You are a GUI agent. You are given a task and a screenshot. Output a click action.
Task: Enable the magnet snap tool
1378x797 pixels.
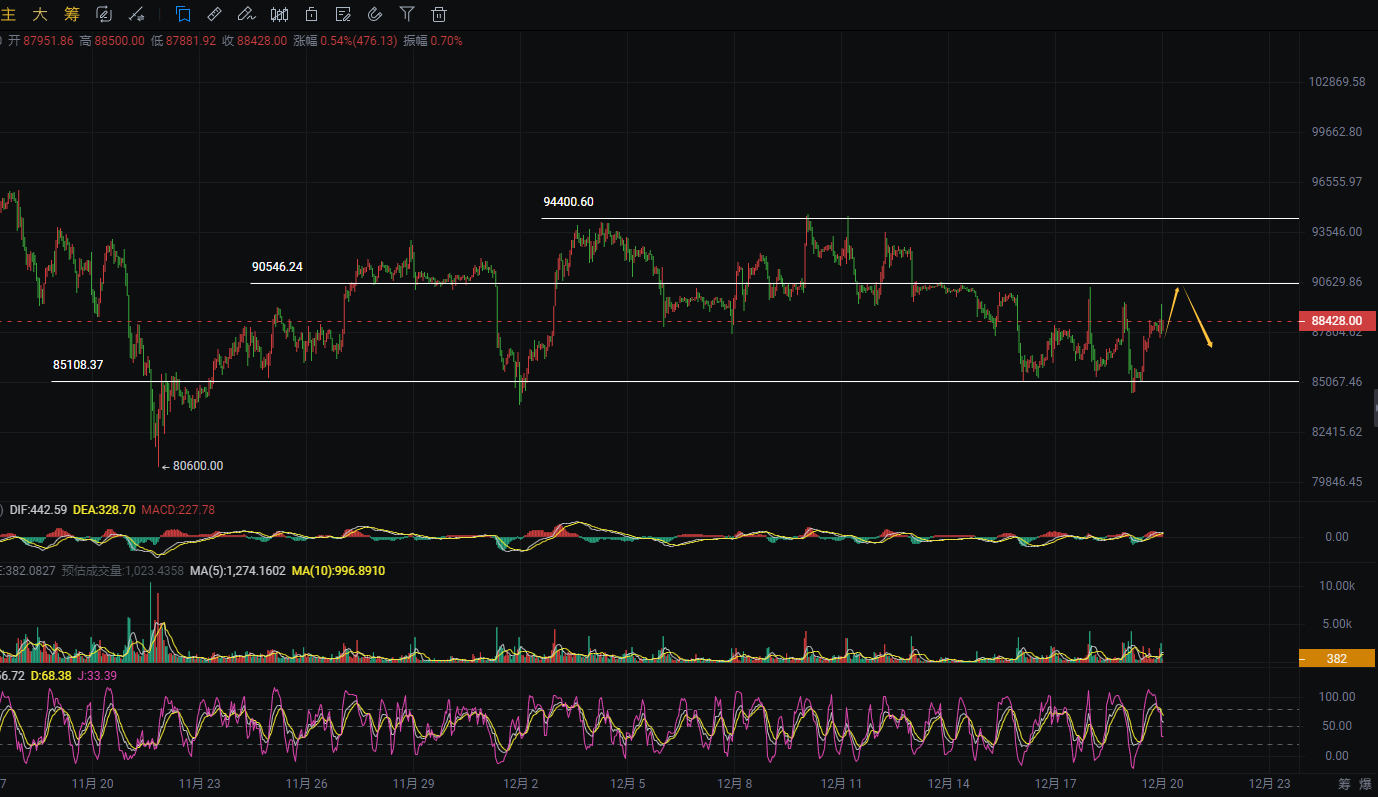click(x=375, y=14)
